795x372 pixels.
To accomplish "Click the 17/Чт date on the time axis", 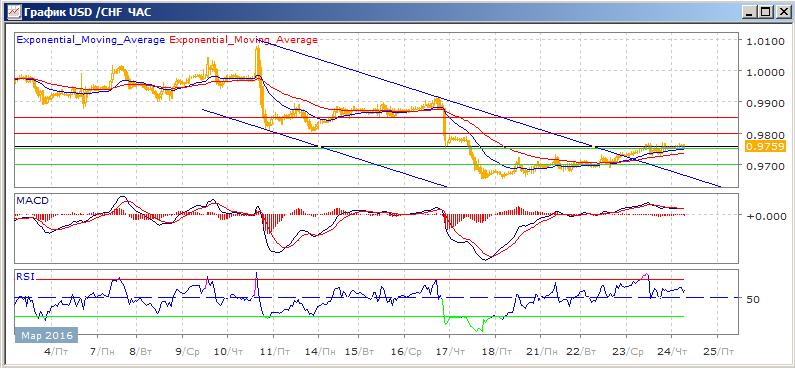I will tap(450, 351).
